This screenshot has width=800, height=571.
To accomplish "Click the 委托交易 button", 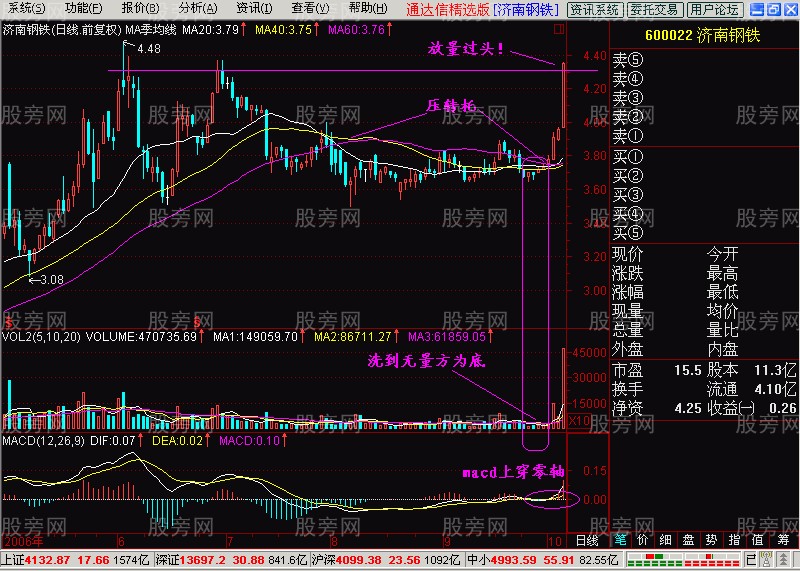I will [x=655, y=9].
